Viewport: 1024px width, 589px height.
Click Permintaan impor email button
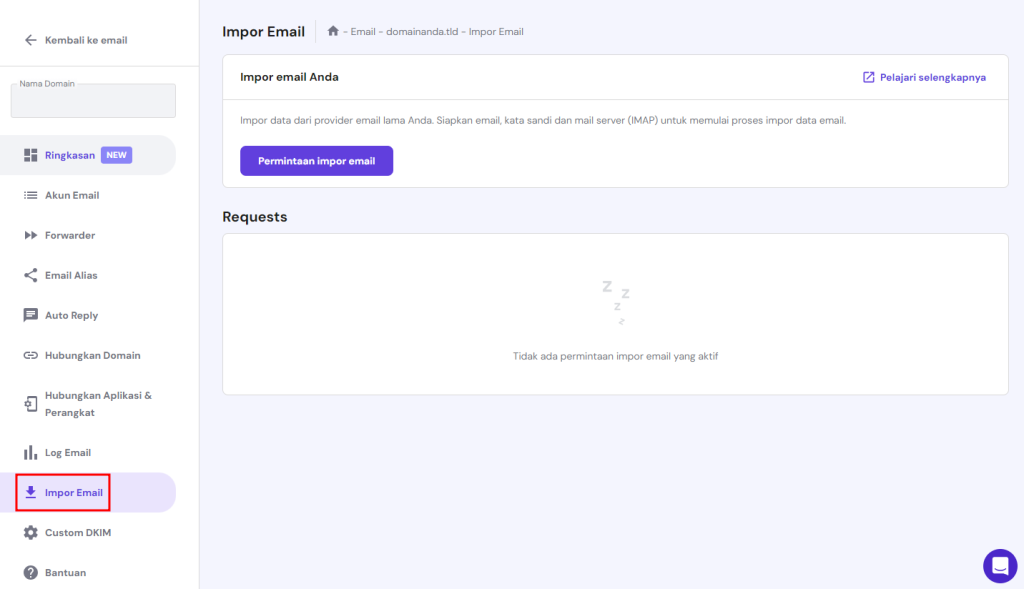point(316,160)
